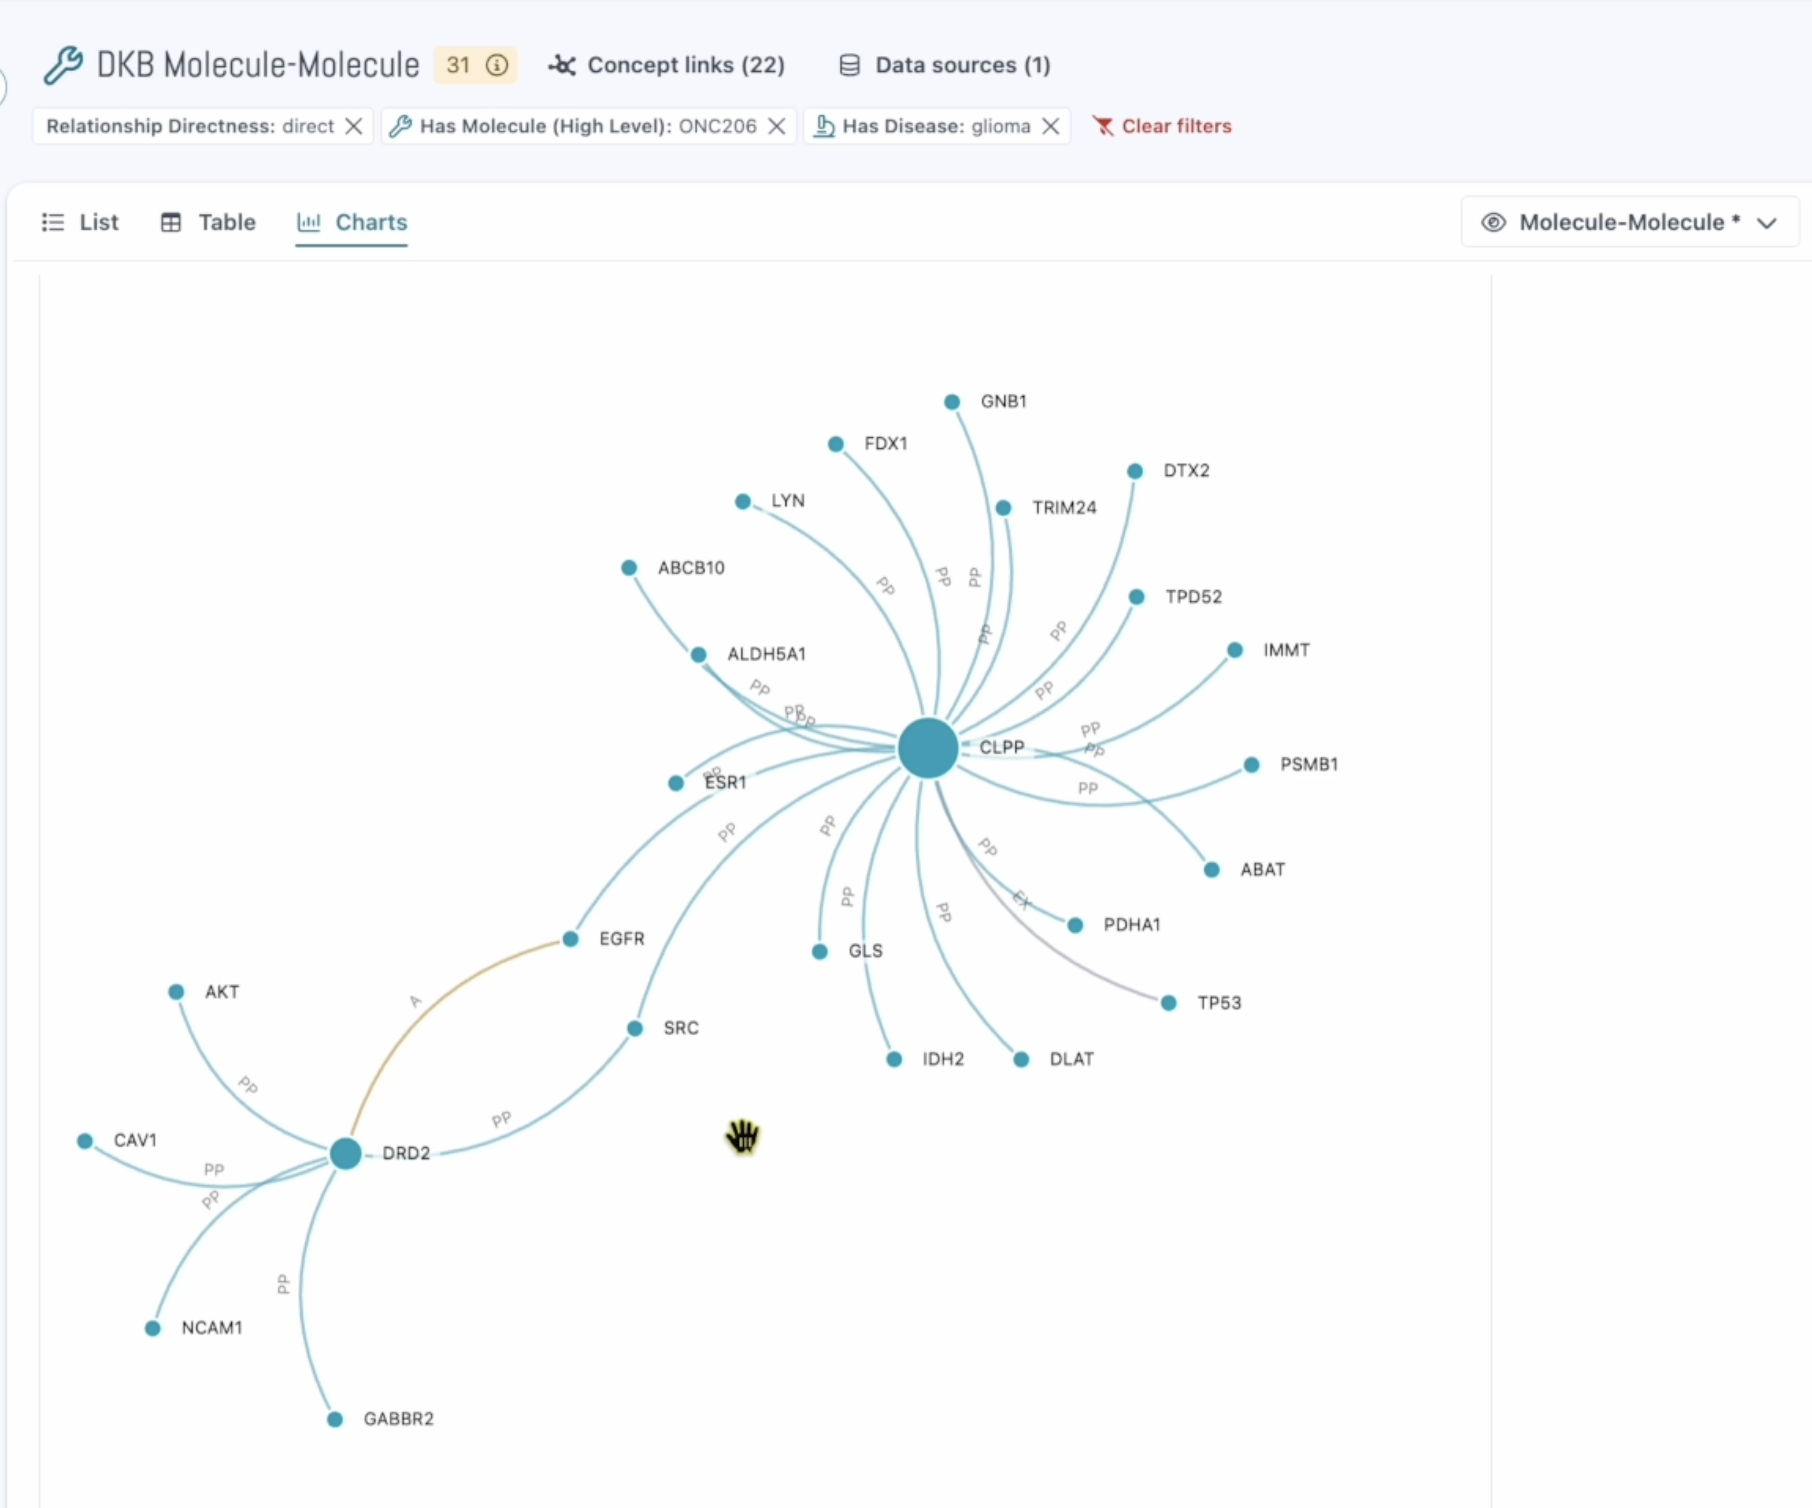Click the PDHA1 node
Screen dimensions: 1812x1508
[x=1075, y=925]
